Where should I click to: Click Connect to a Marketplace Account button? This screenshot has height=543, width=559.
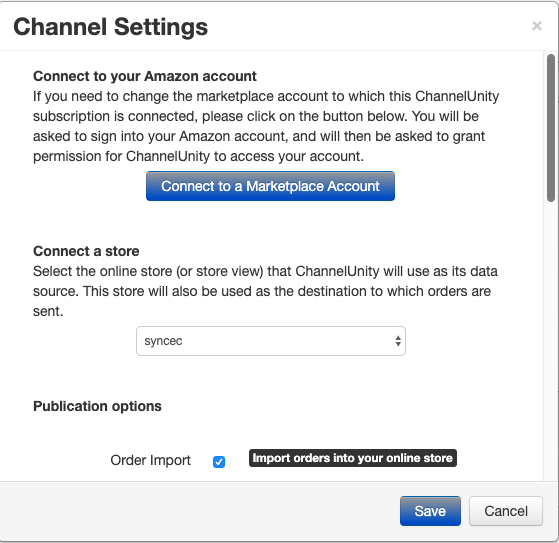tap(270, 186)
